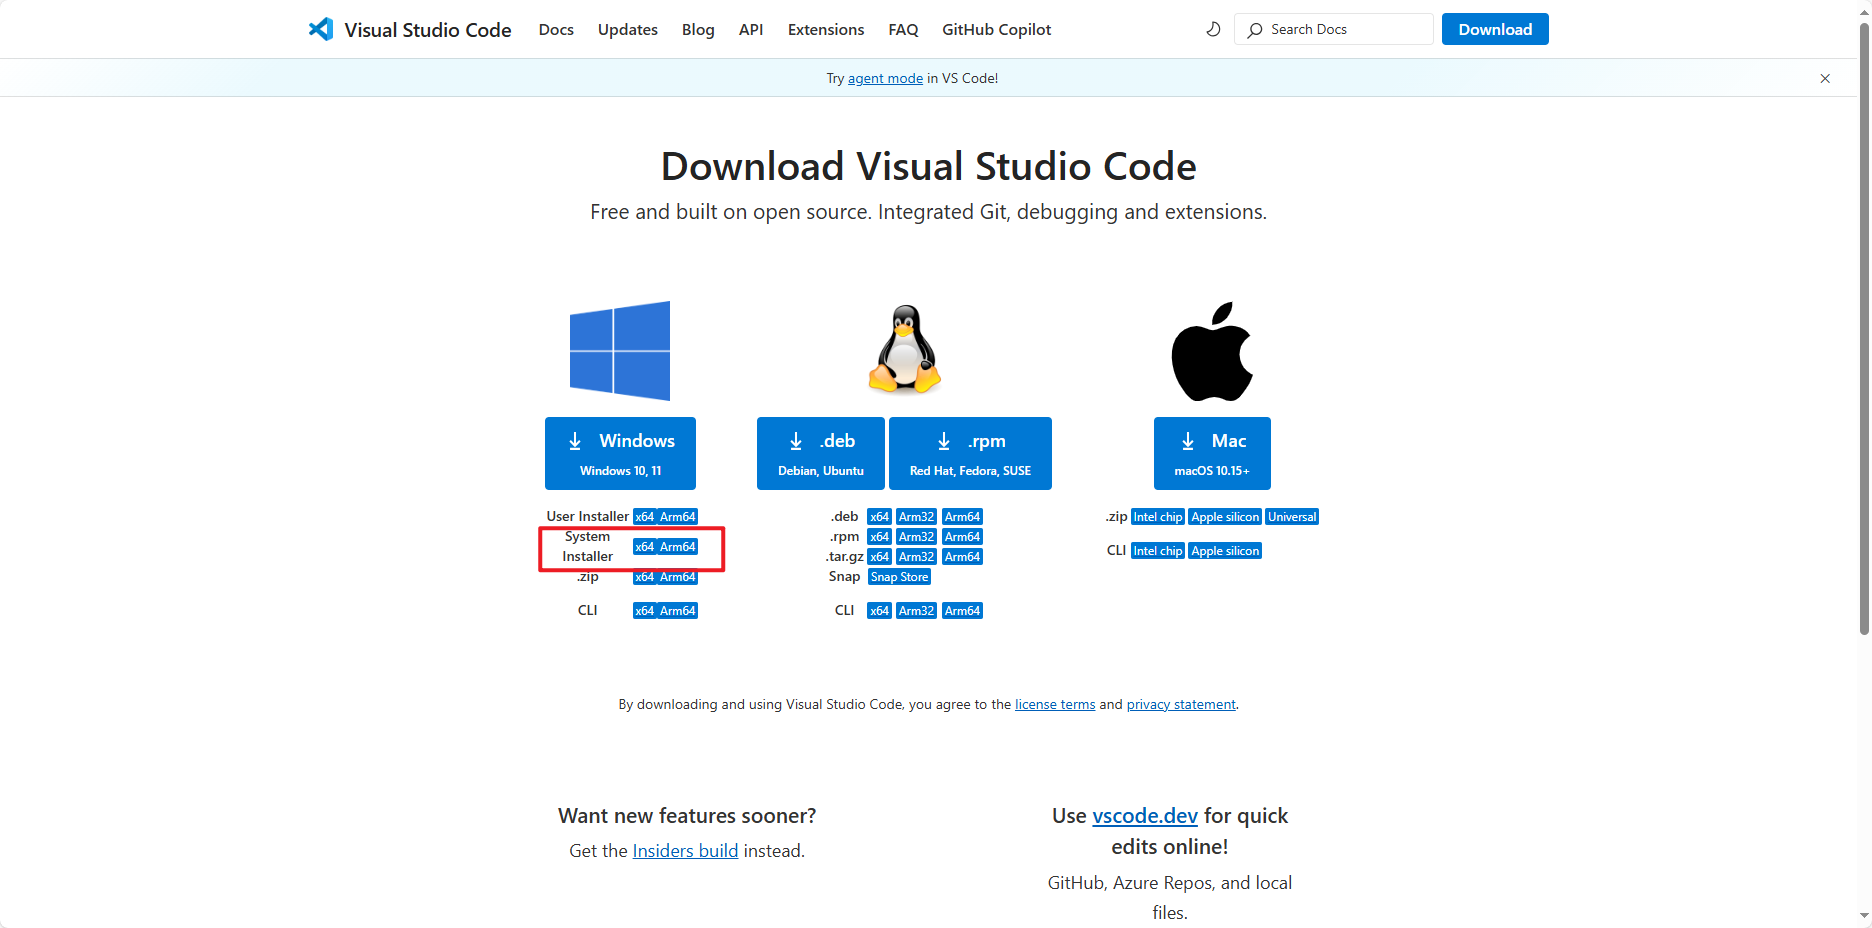Select Windows User Installer x64

[x=645, y=517]
